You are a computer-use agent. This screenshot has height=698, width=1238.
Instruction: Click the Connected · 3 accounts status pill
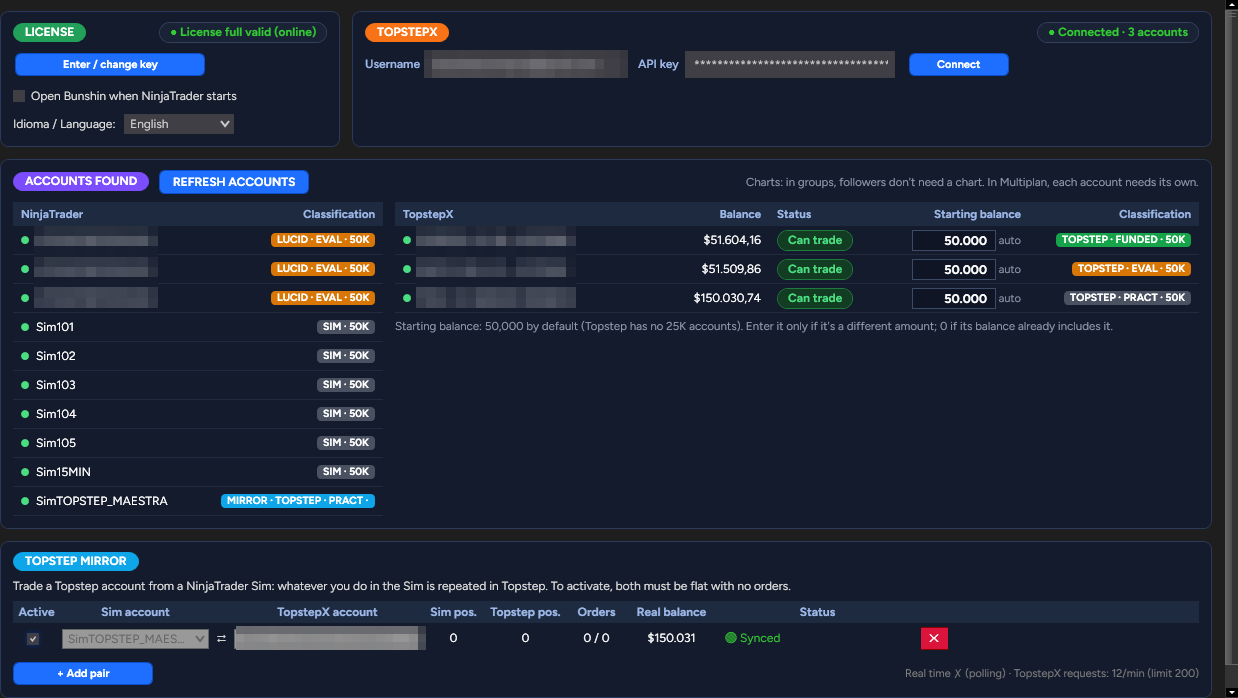pyautogui.click(x=1117, y=32)
